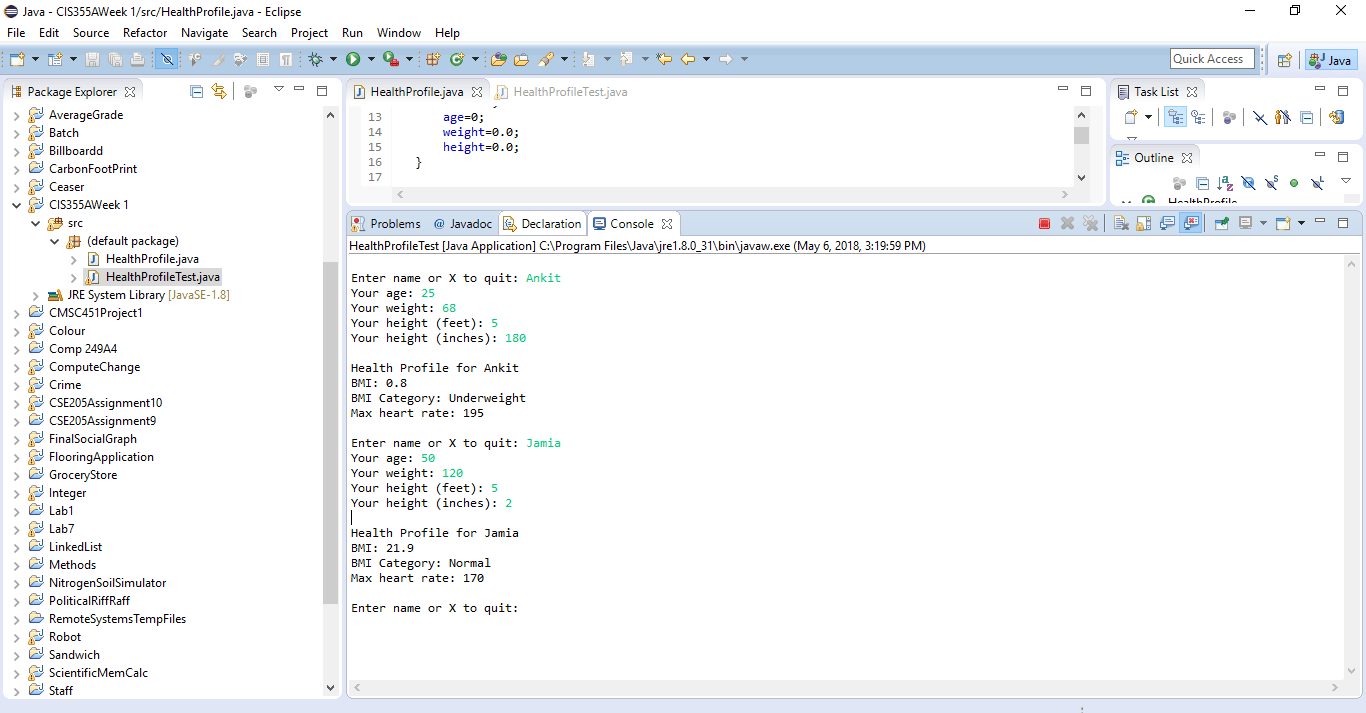
Task: Click the Clear Console icon
Action: [1121, 223]
